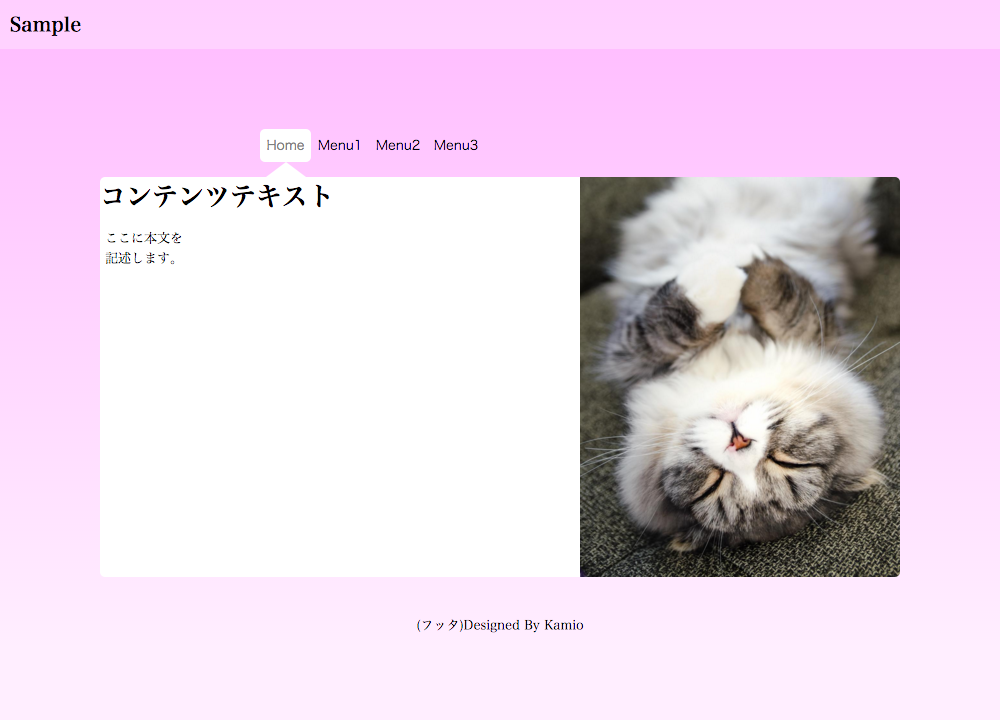
Task: Click the triangle pointer beneath Home
Action: 286,169
